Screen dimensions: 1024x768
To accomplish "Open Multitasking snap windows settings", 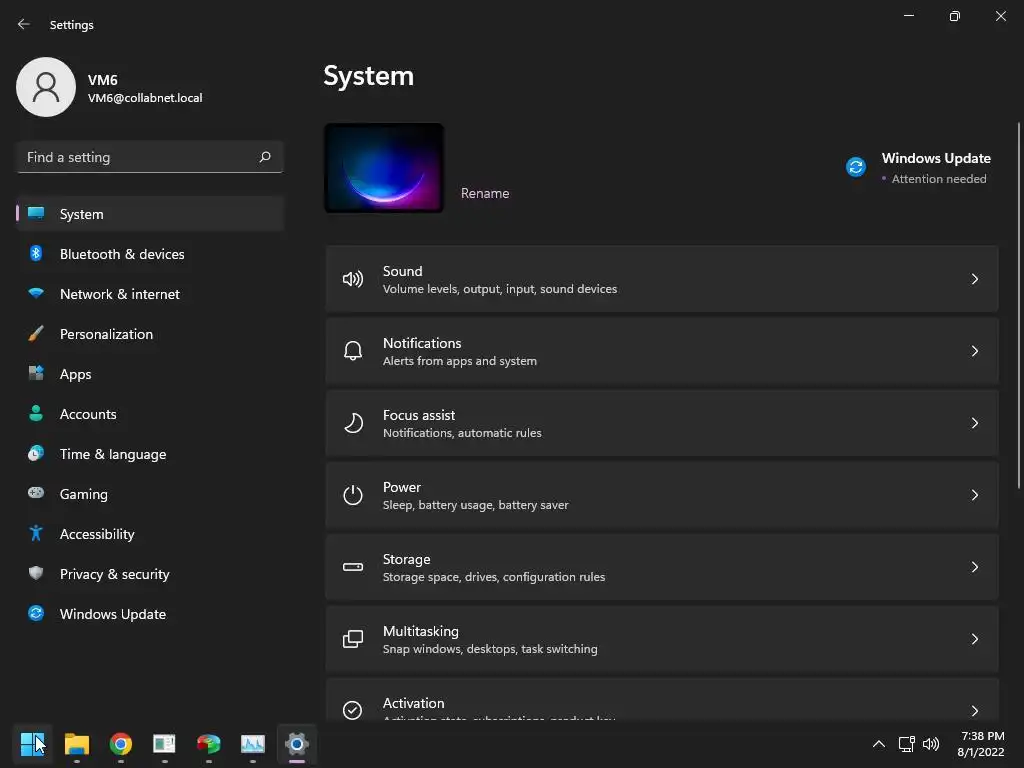I will (x=662, y=639).
